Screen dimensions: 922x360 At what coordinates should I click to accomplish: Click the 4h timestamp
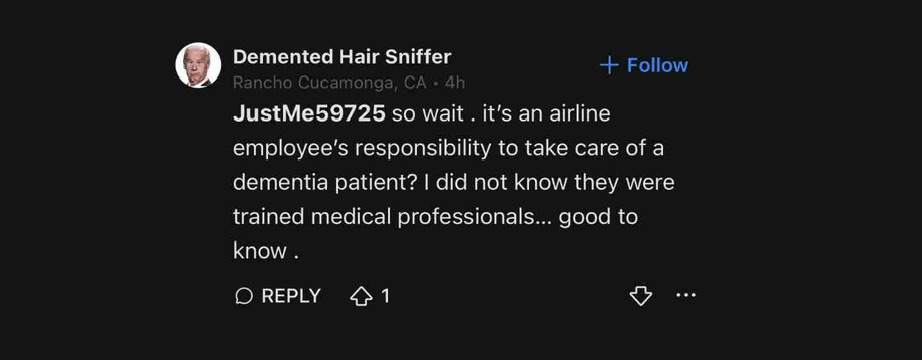click(455, 84)
